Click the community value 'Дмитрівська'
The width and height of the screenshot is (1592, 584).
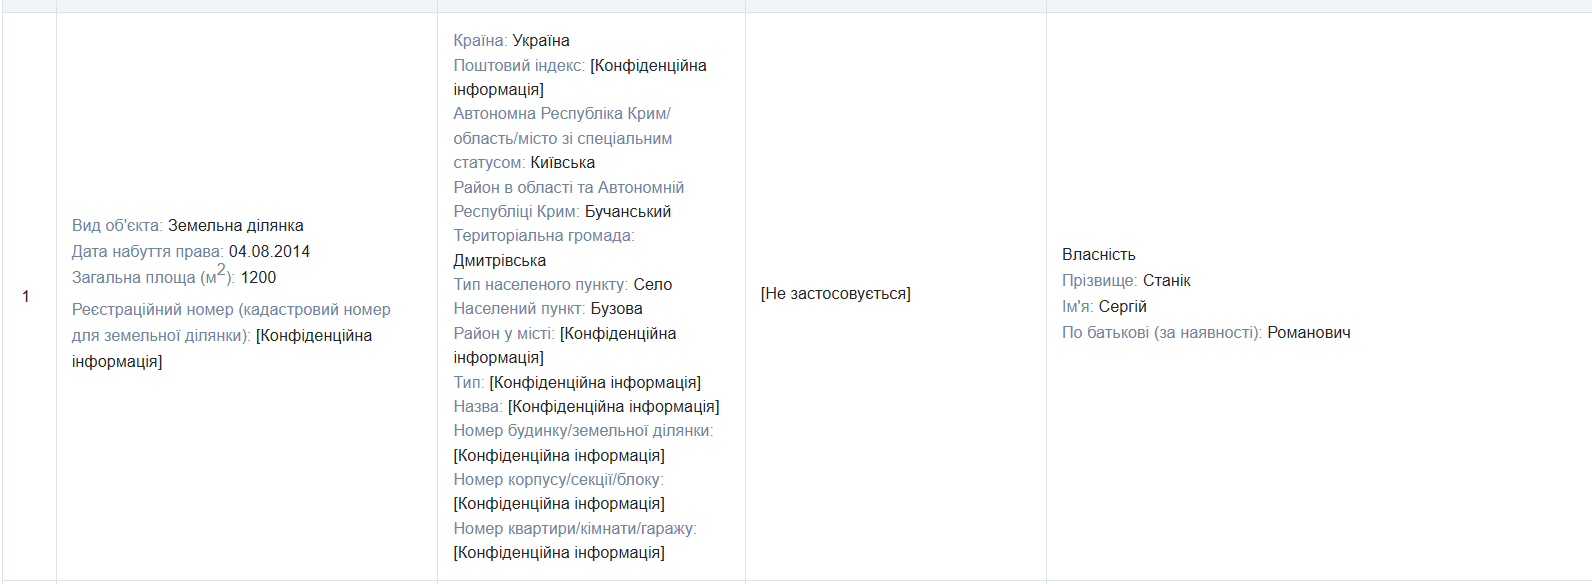(x=500, y=261)
